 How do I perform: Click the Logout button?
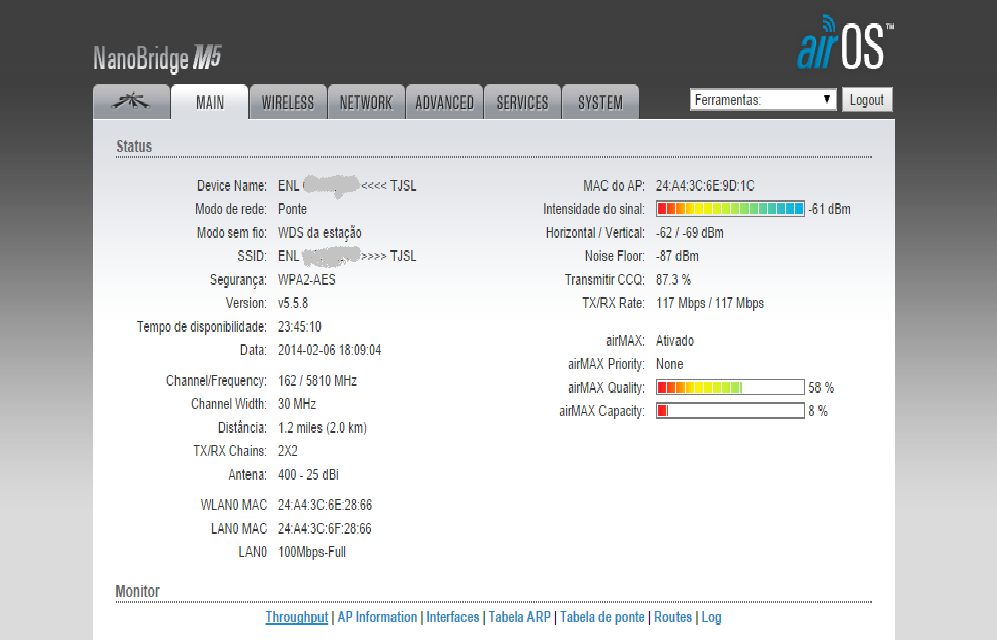pyautogui.click(x=867, y=100)
